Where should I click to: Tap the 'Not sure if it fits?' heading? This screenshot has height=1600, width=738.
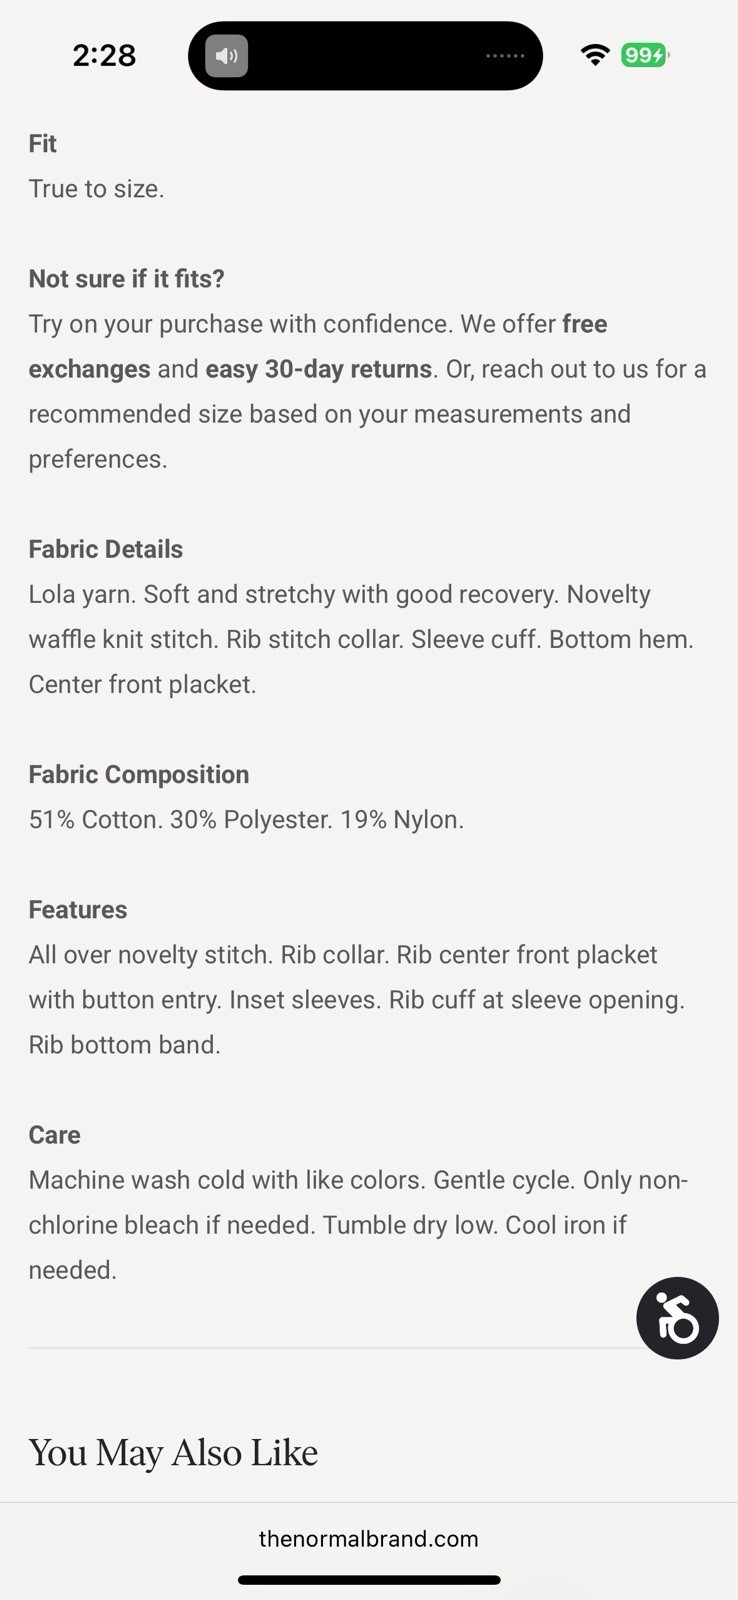coord(126,279)
